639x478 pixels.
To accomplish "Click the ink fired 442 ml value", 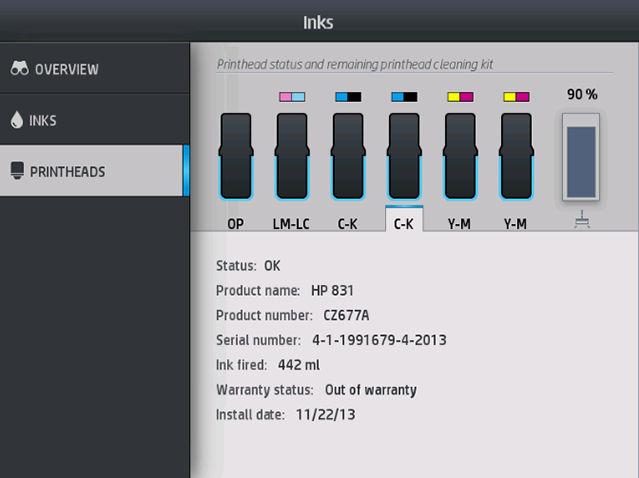I will [299, 365].
